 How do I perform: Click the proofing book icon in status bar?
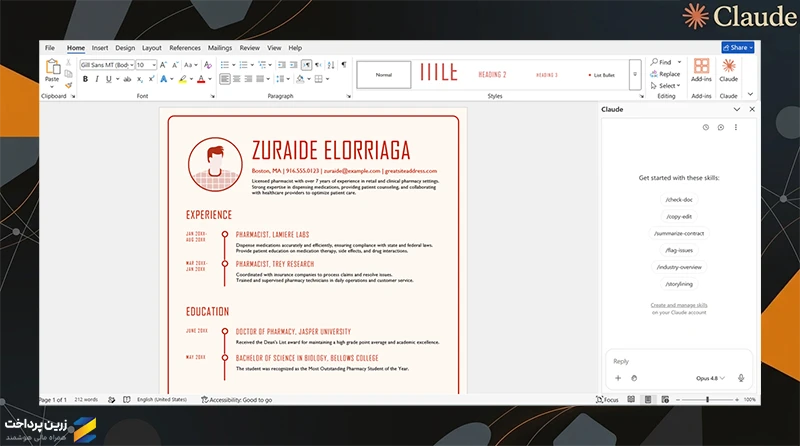[x=127, y=400]
